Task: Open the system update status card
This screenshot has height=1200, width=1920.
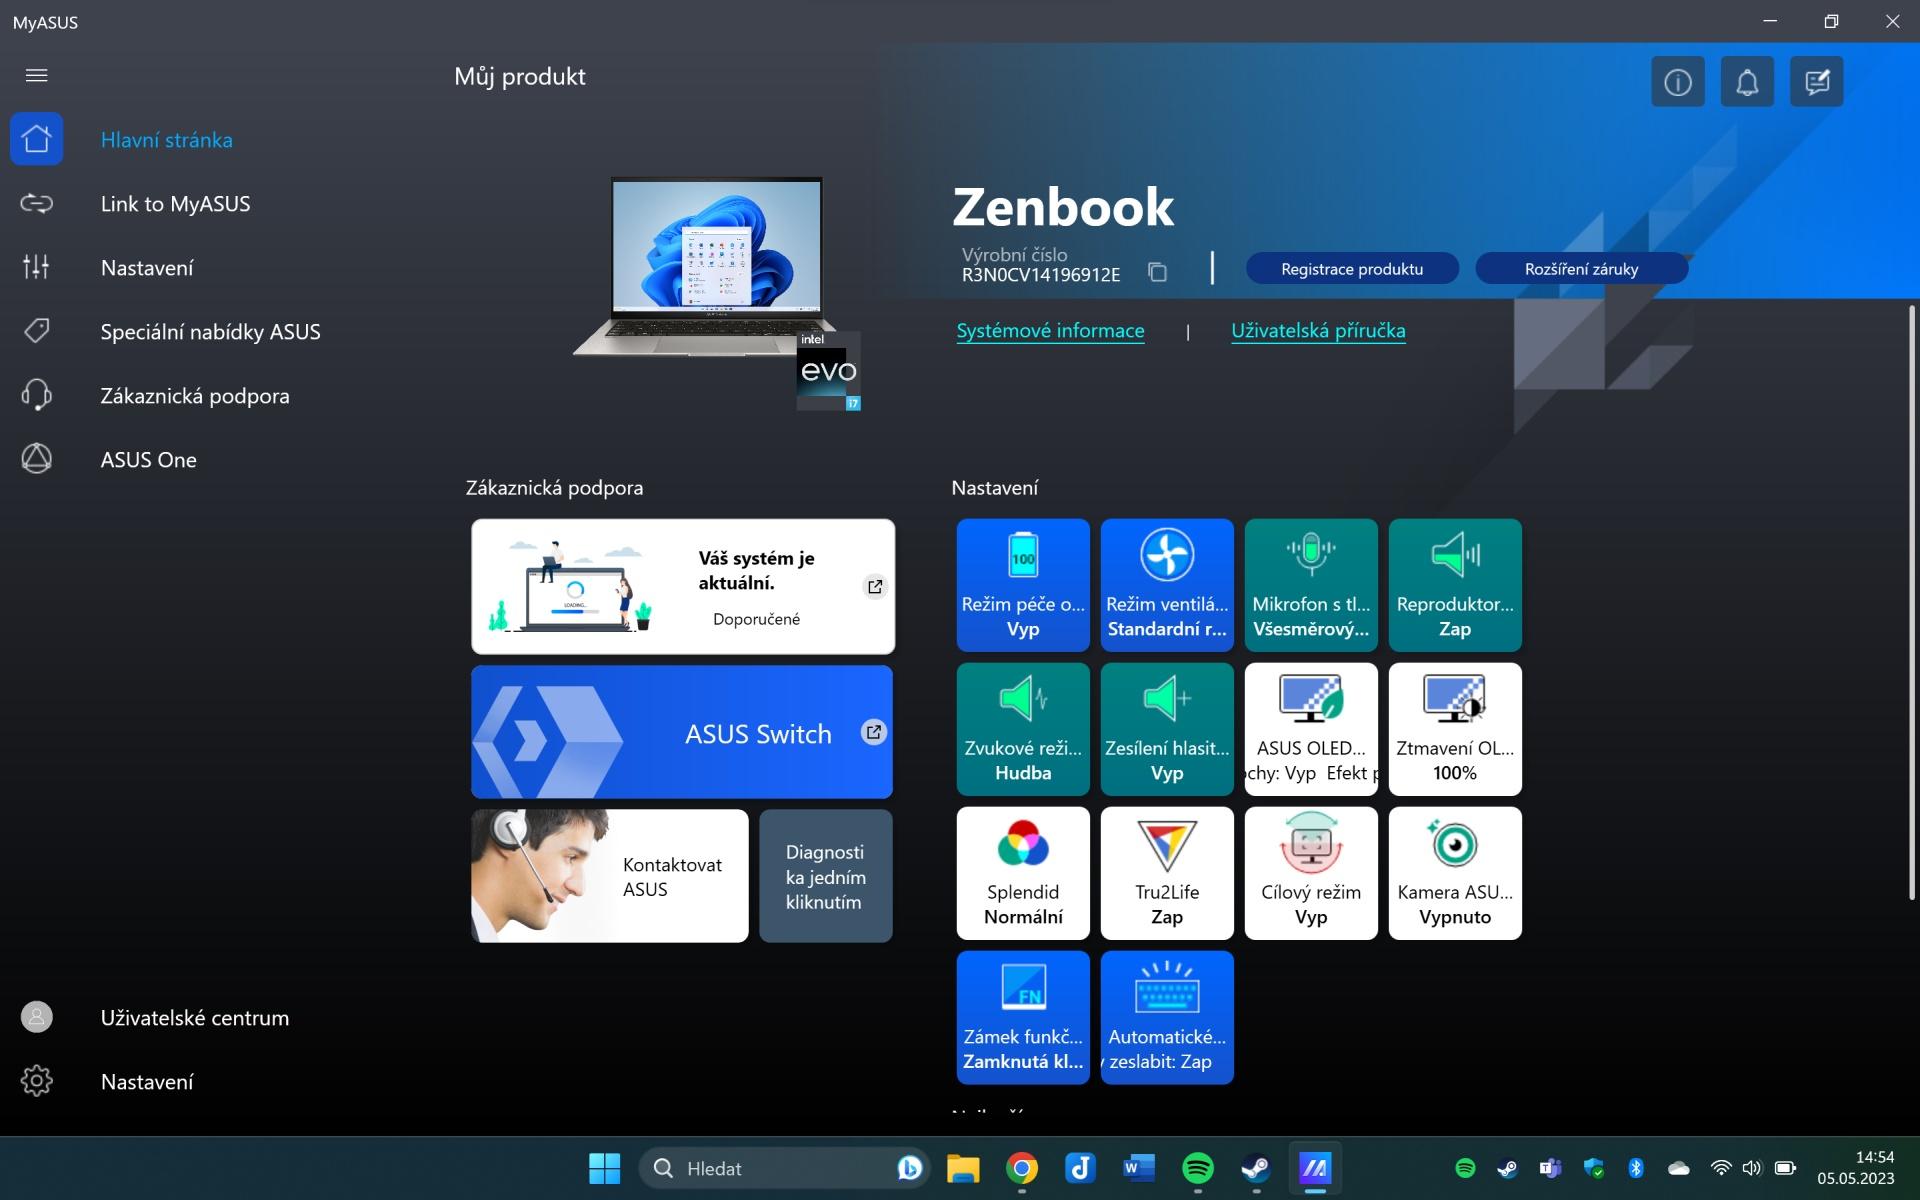Action: (x=683, y=586)
